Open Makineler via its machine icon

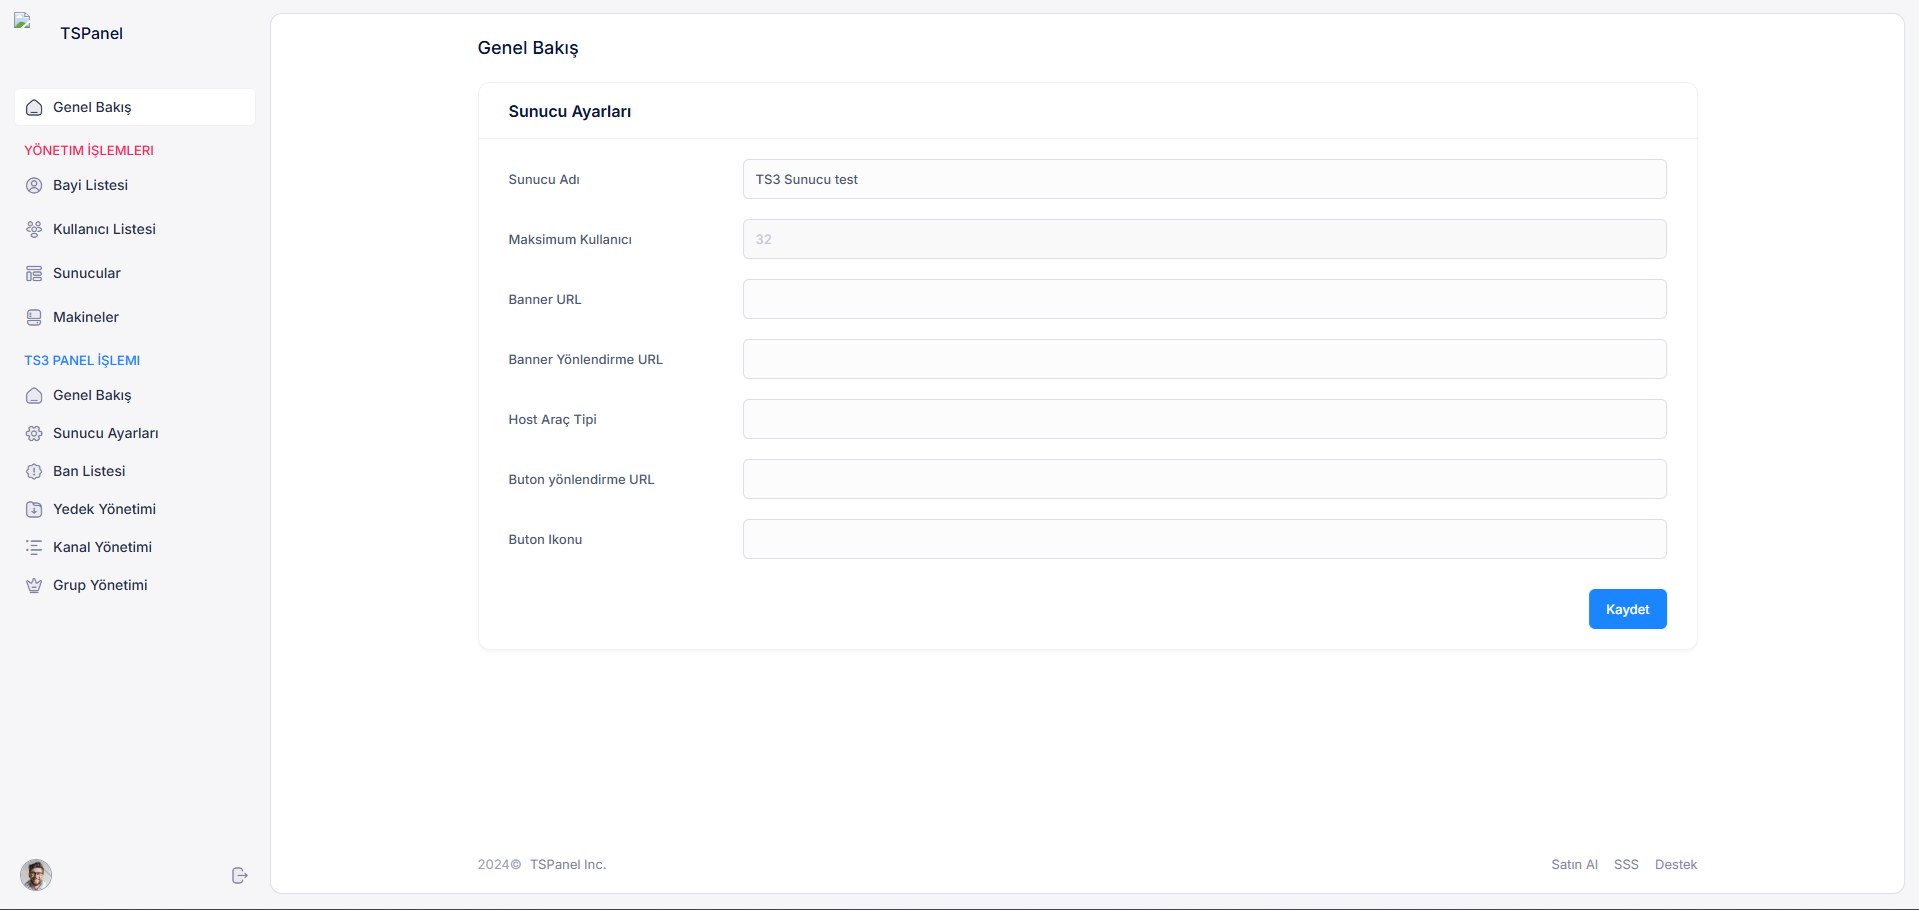[34, 317]
